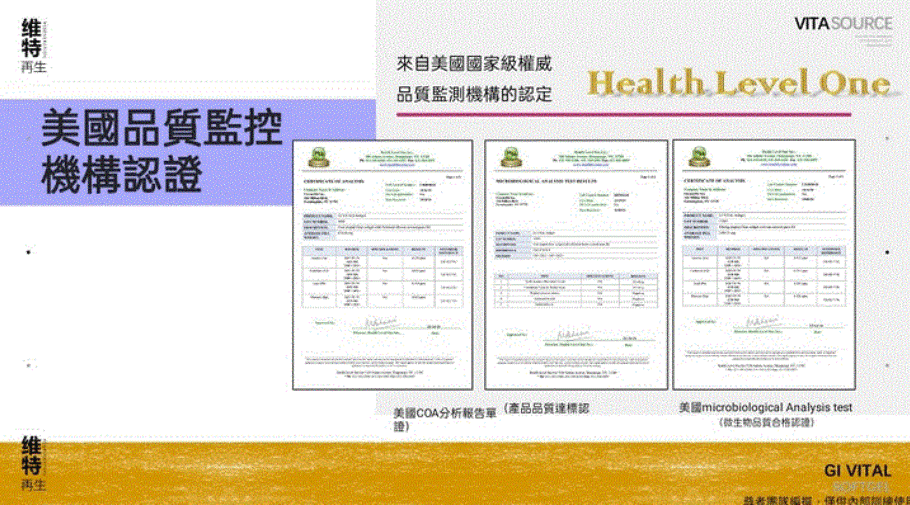Click the seal logo on the first certificate

click(319, 157)
